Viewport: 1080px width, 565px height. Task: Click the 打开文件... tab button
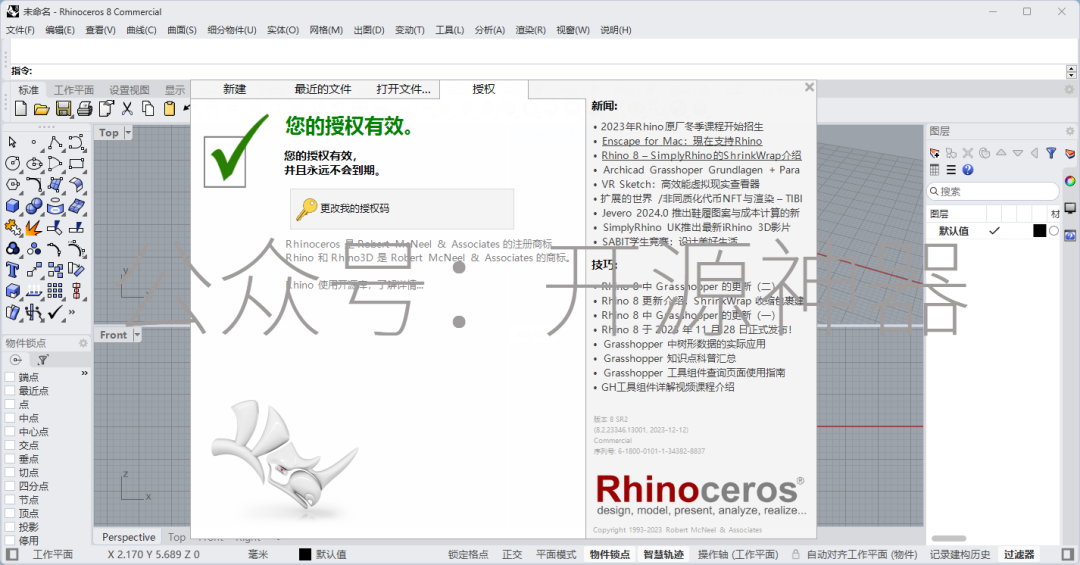(404, 89)
